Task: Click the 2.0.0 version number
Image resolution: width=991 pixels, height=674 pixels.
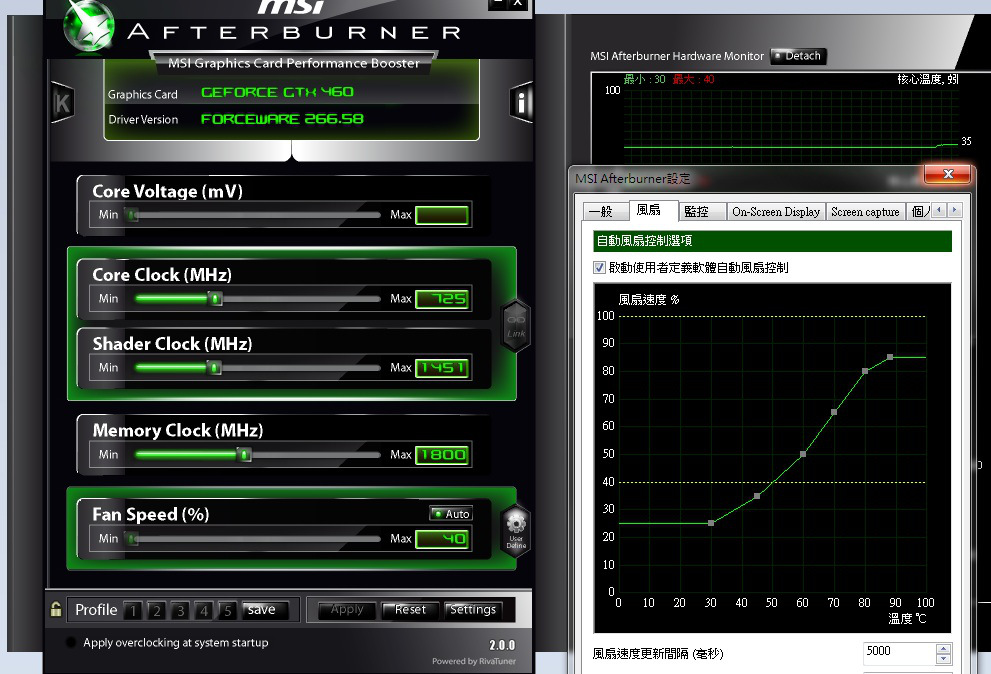Action: [502, 645]
